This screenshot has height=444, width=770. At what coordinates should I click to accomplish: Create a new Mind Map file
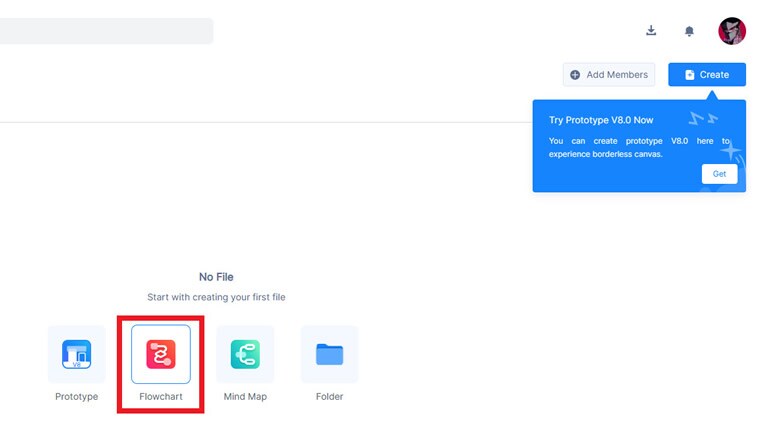point(245,354)
